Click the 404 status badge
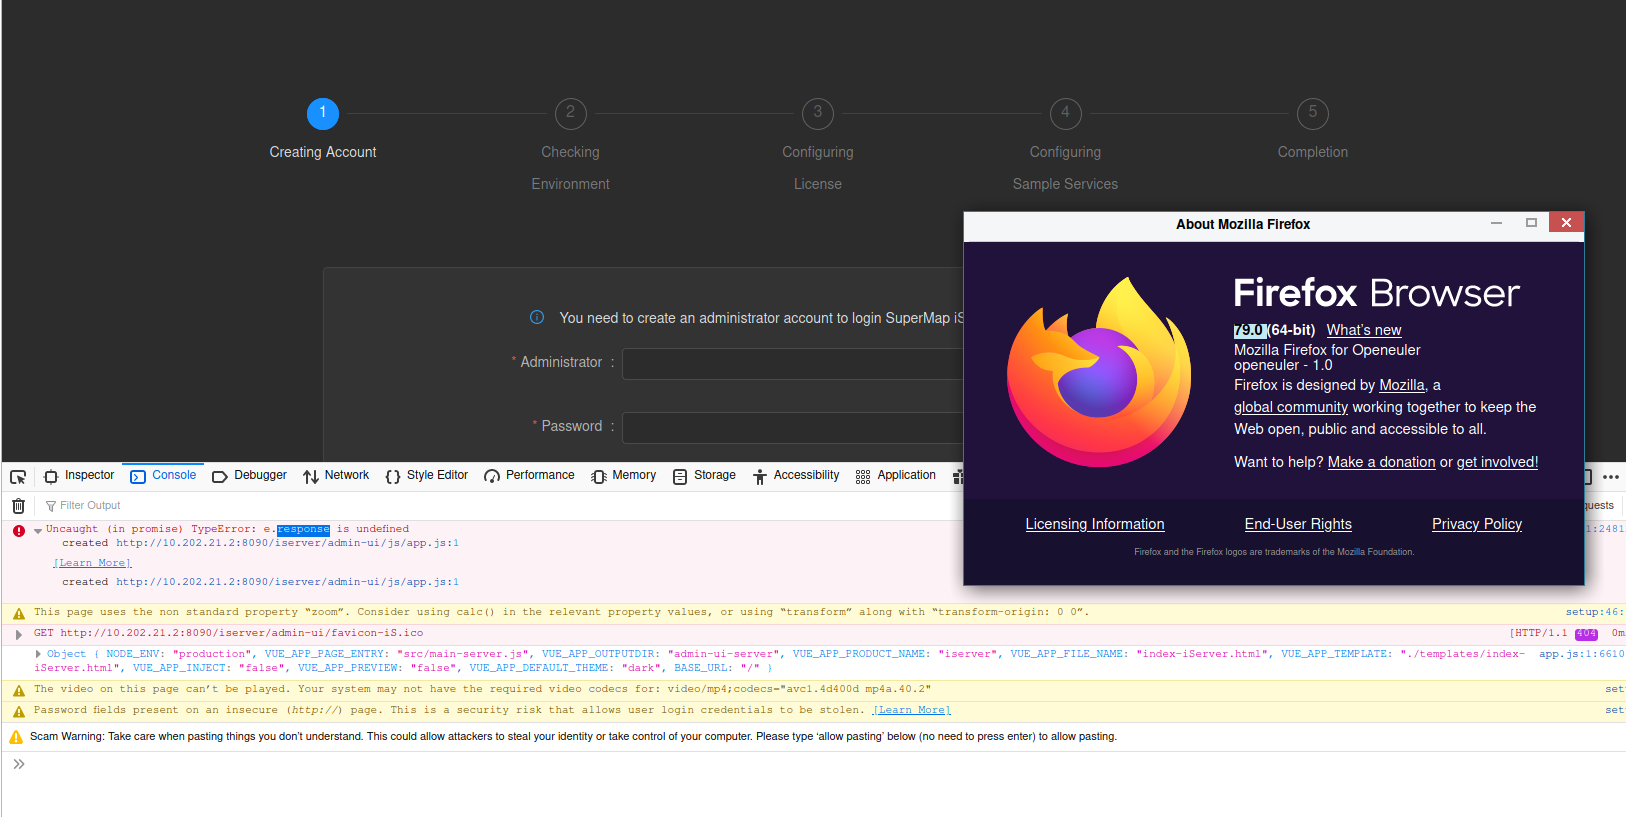The width and height of the screenshot is (1626, 817). pyautogui.click(x=1586, y=634)
